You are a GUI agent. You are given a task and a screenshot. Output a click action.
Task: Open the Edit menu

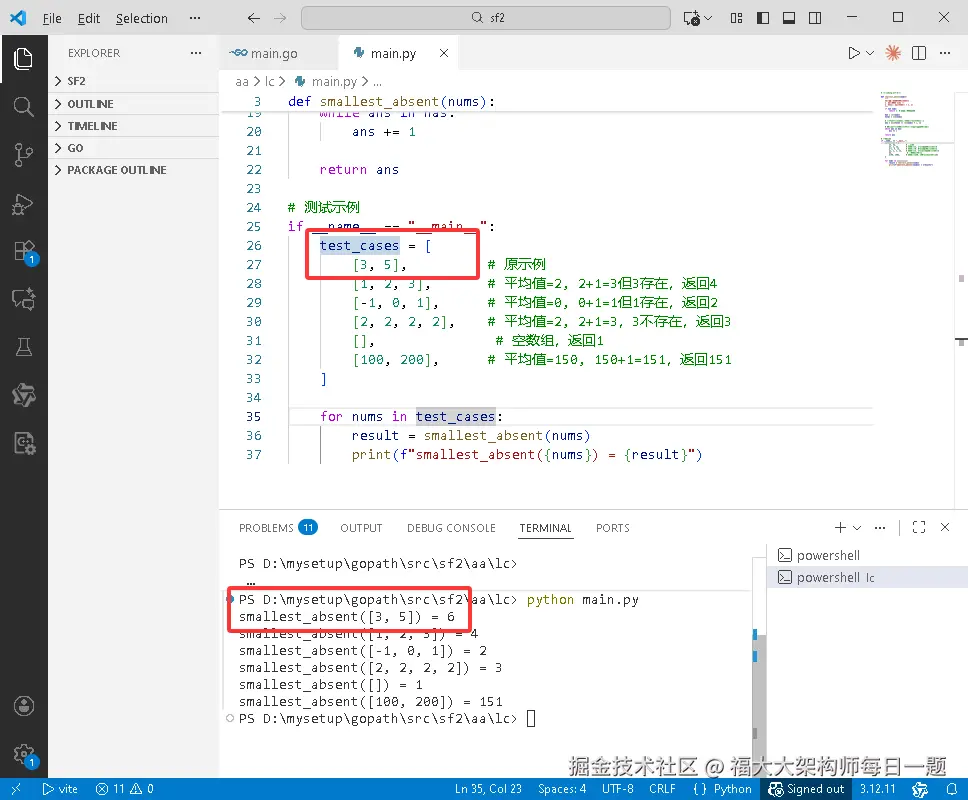pyautogui.click(x=89, y=19)
